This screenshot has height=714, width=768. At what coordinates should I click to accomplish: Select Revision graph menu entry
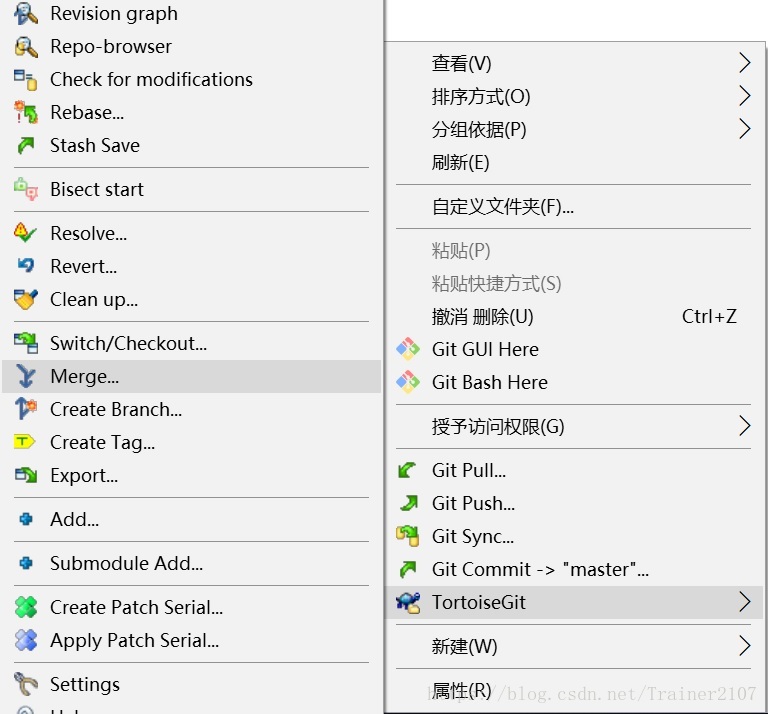tap(192, 14)
